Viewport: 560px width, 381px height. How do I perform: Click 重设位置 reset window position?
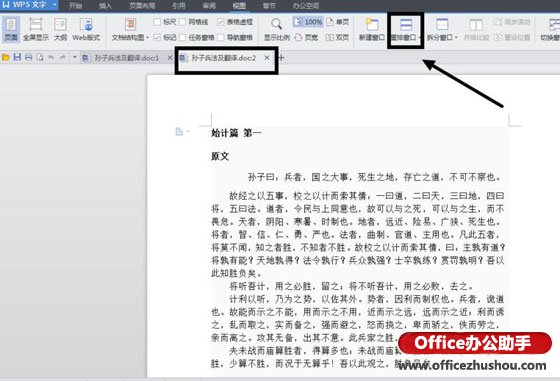tap(512, 37)
